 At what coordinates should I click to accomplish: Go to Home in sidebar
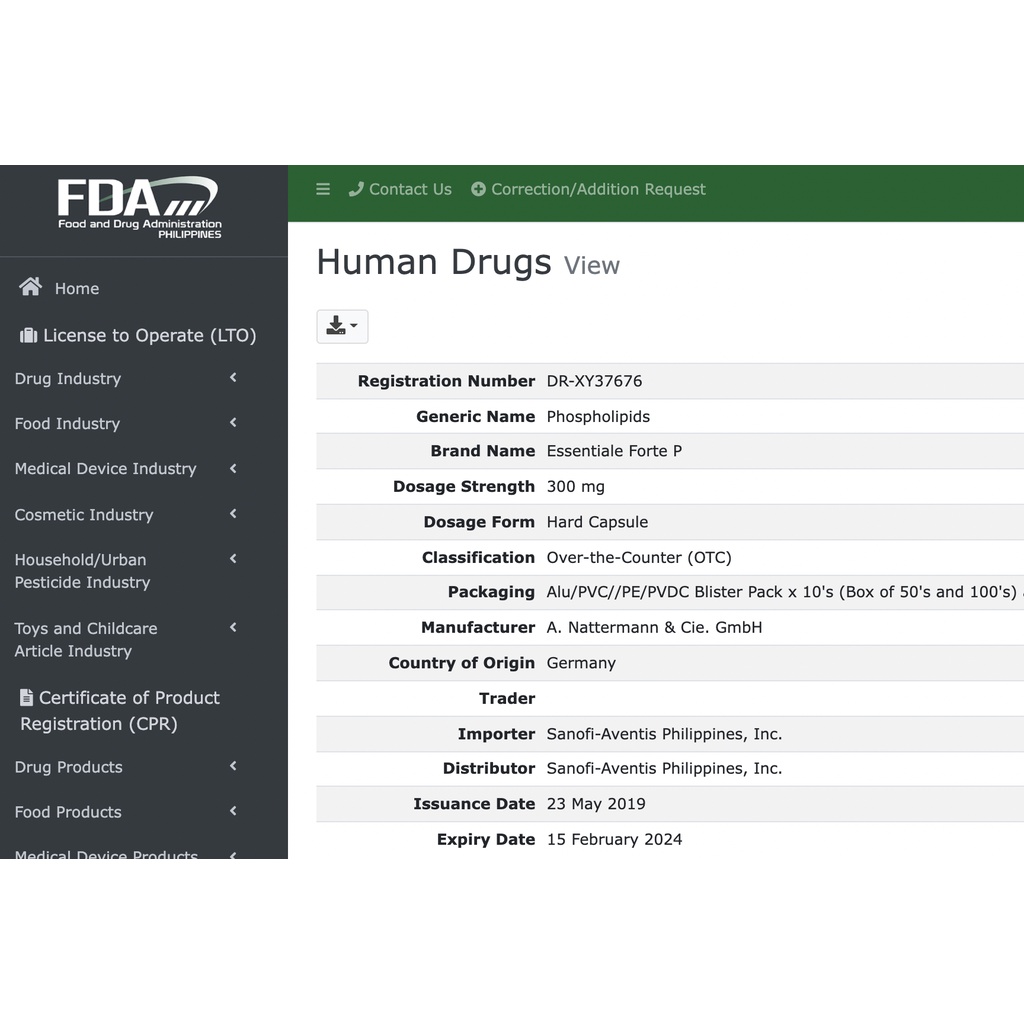point(77,288)
